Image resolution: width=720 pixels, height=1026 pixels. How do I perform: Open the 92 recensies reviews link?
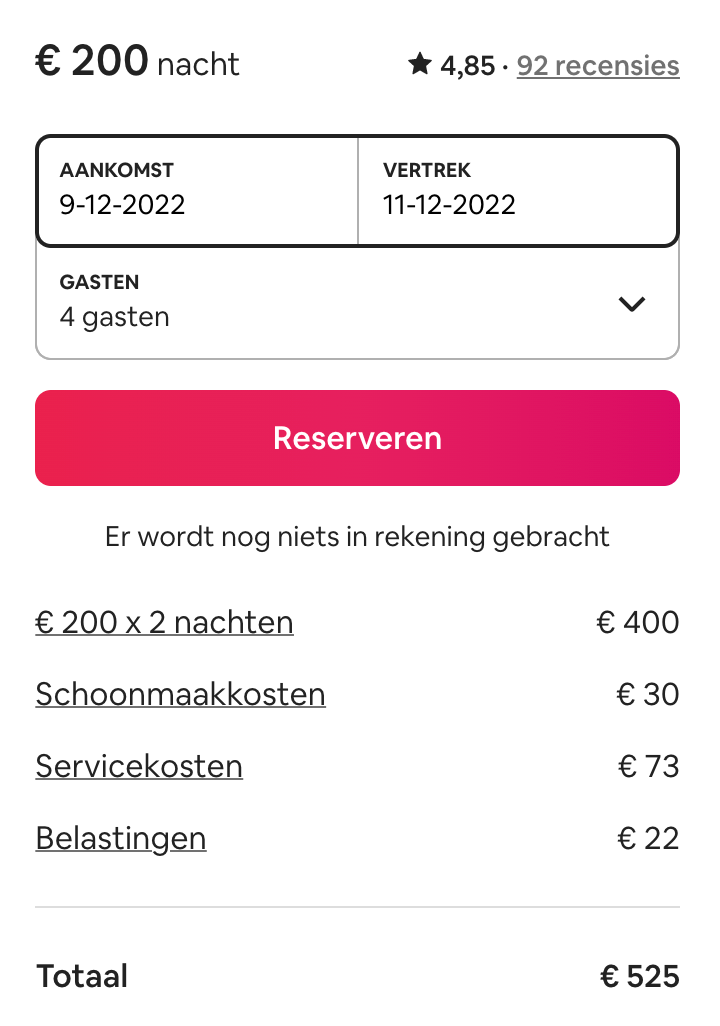598,65
